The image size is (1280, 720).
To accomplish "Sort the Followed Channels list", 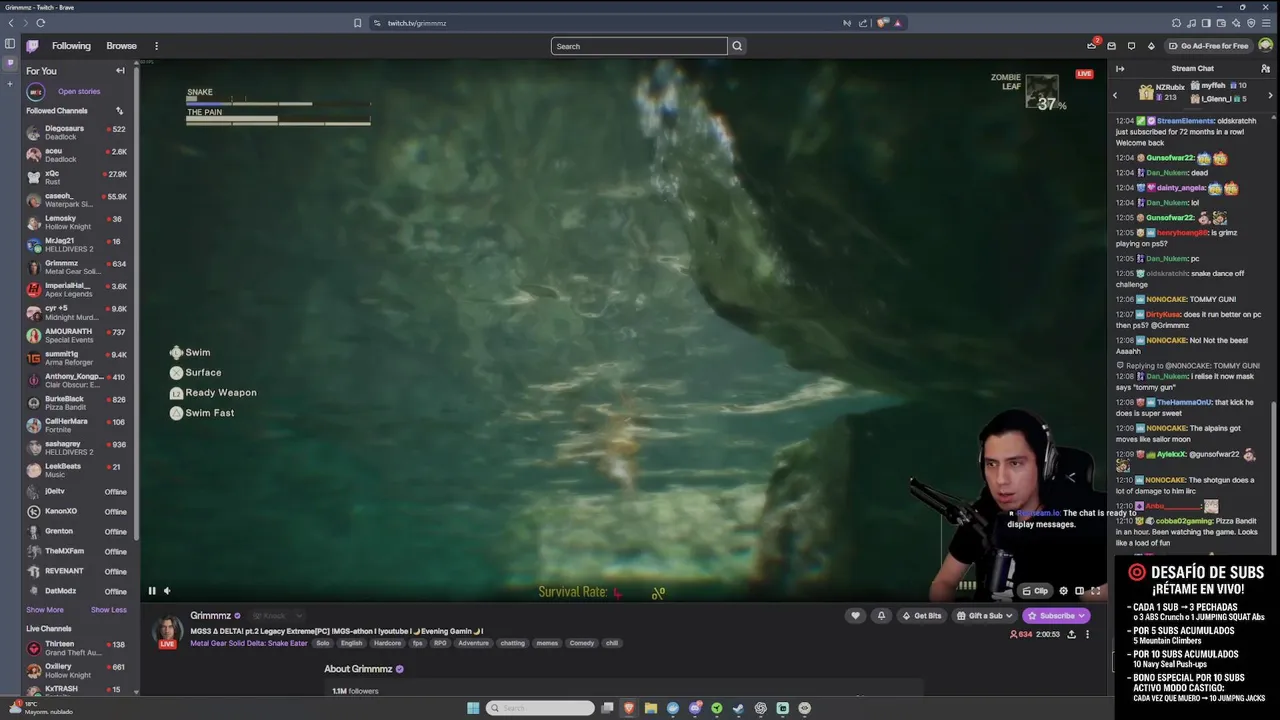I will pyautogui.click(x=120, y=111).
